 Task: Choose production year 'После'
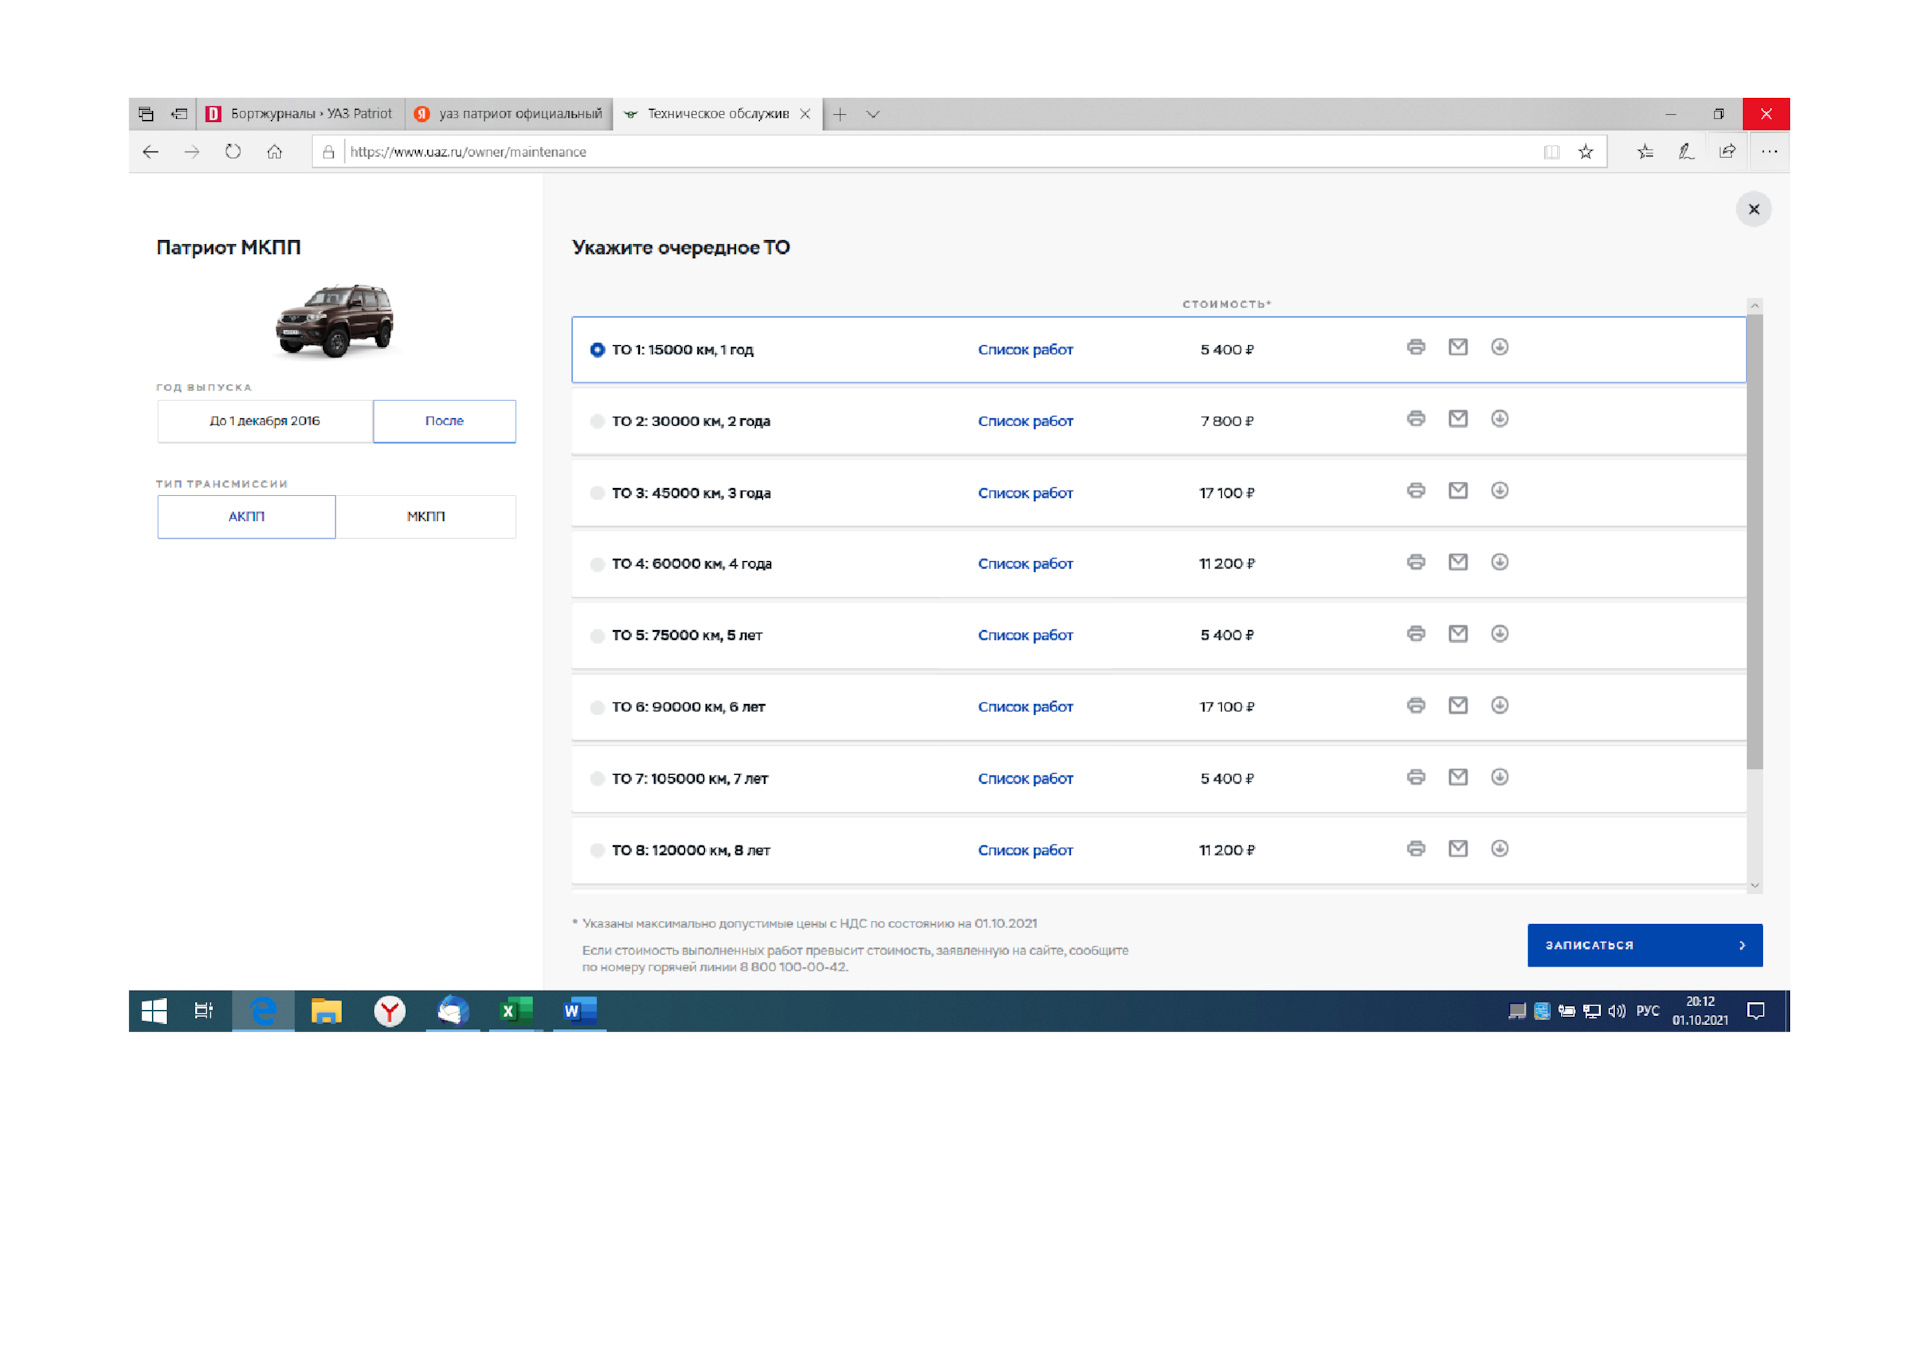(x=444, y=421)
